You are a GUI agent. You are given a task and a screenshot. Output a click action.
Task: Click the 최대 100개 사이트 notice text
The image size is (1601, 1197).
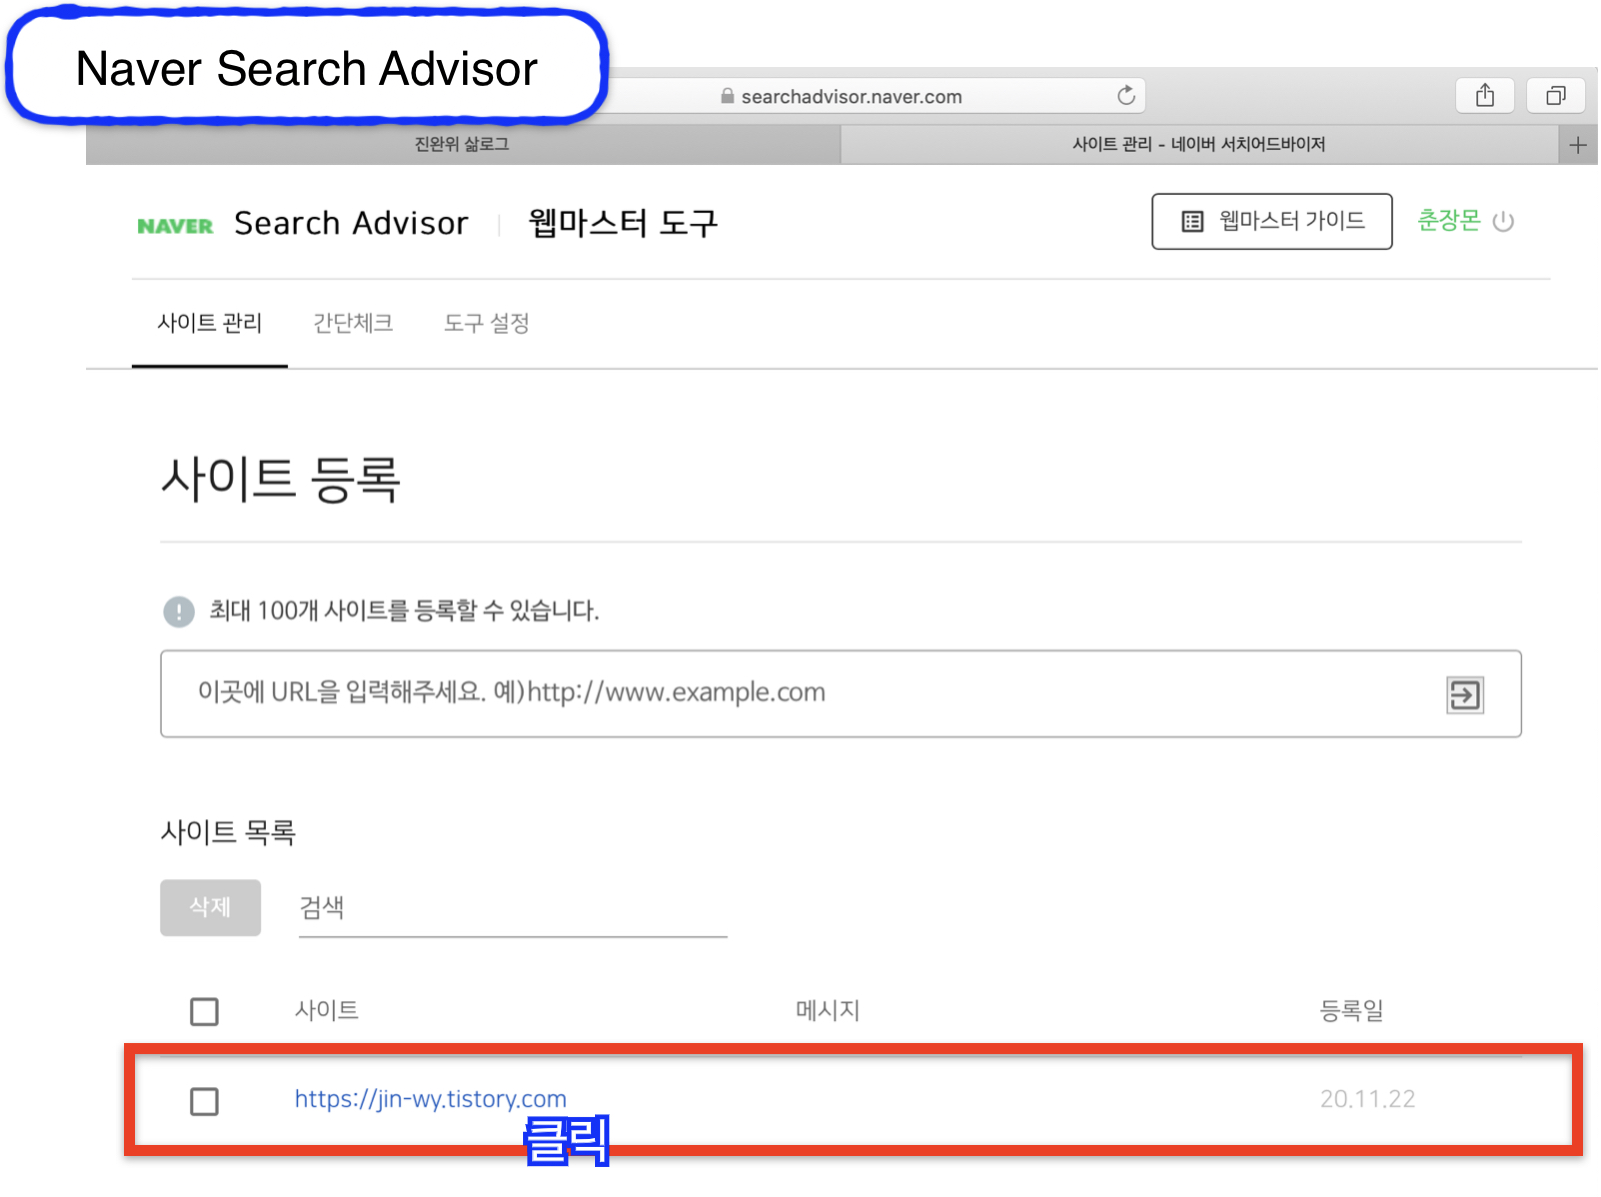(404, 611)
